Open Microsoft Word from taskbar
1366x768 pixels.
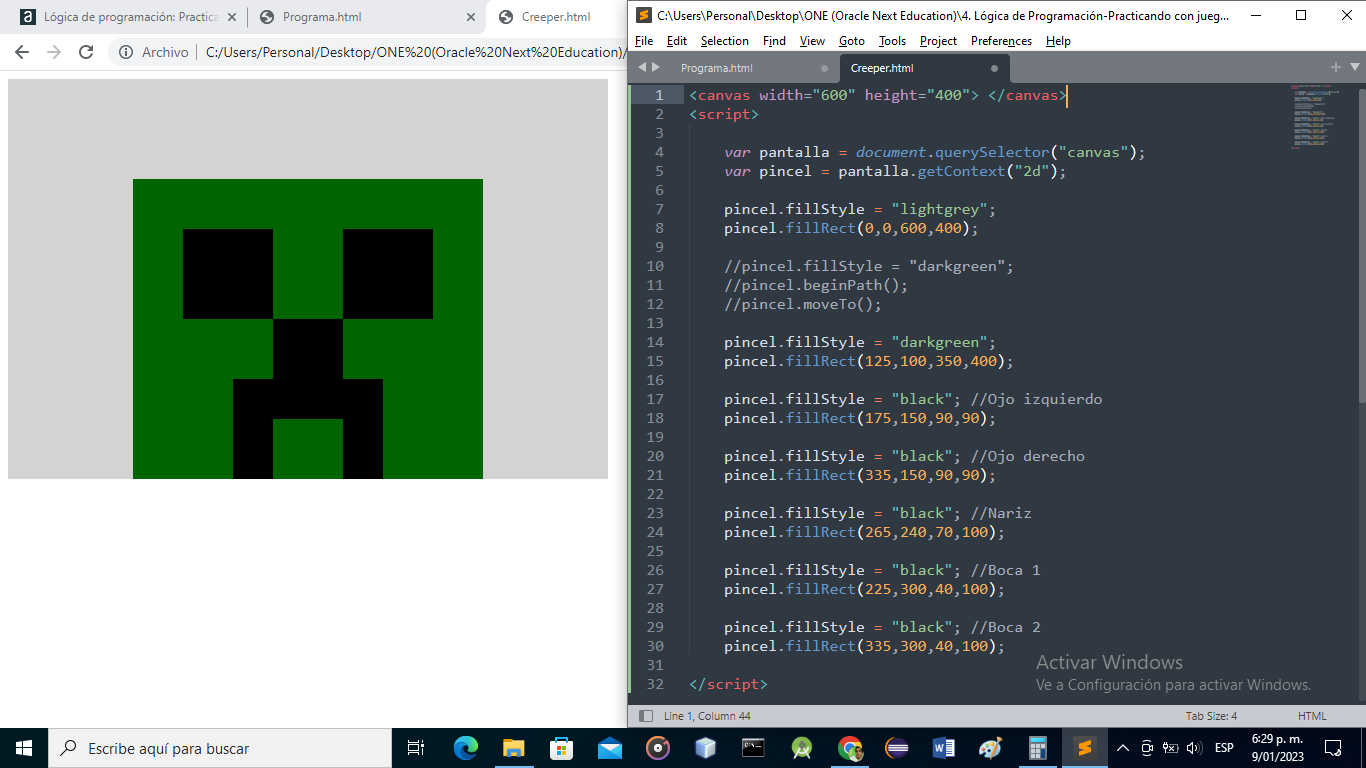943,748
